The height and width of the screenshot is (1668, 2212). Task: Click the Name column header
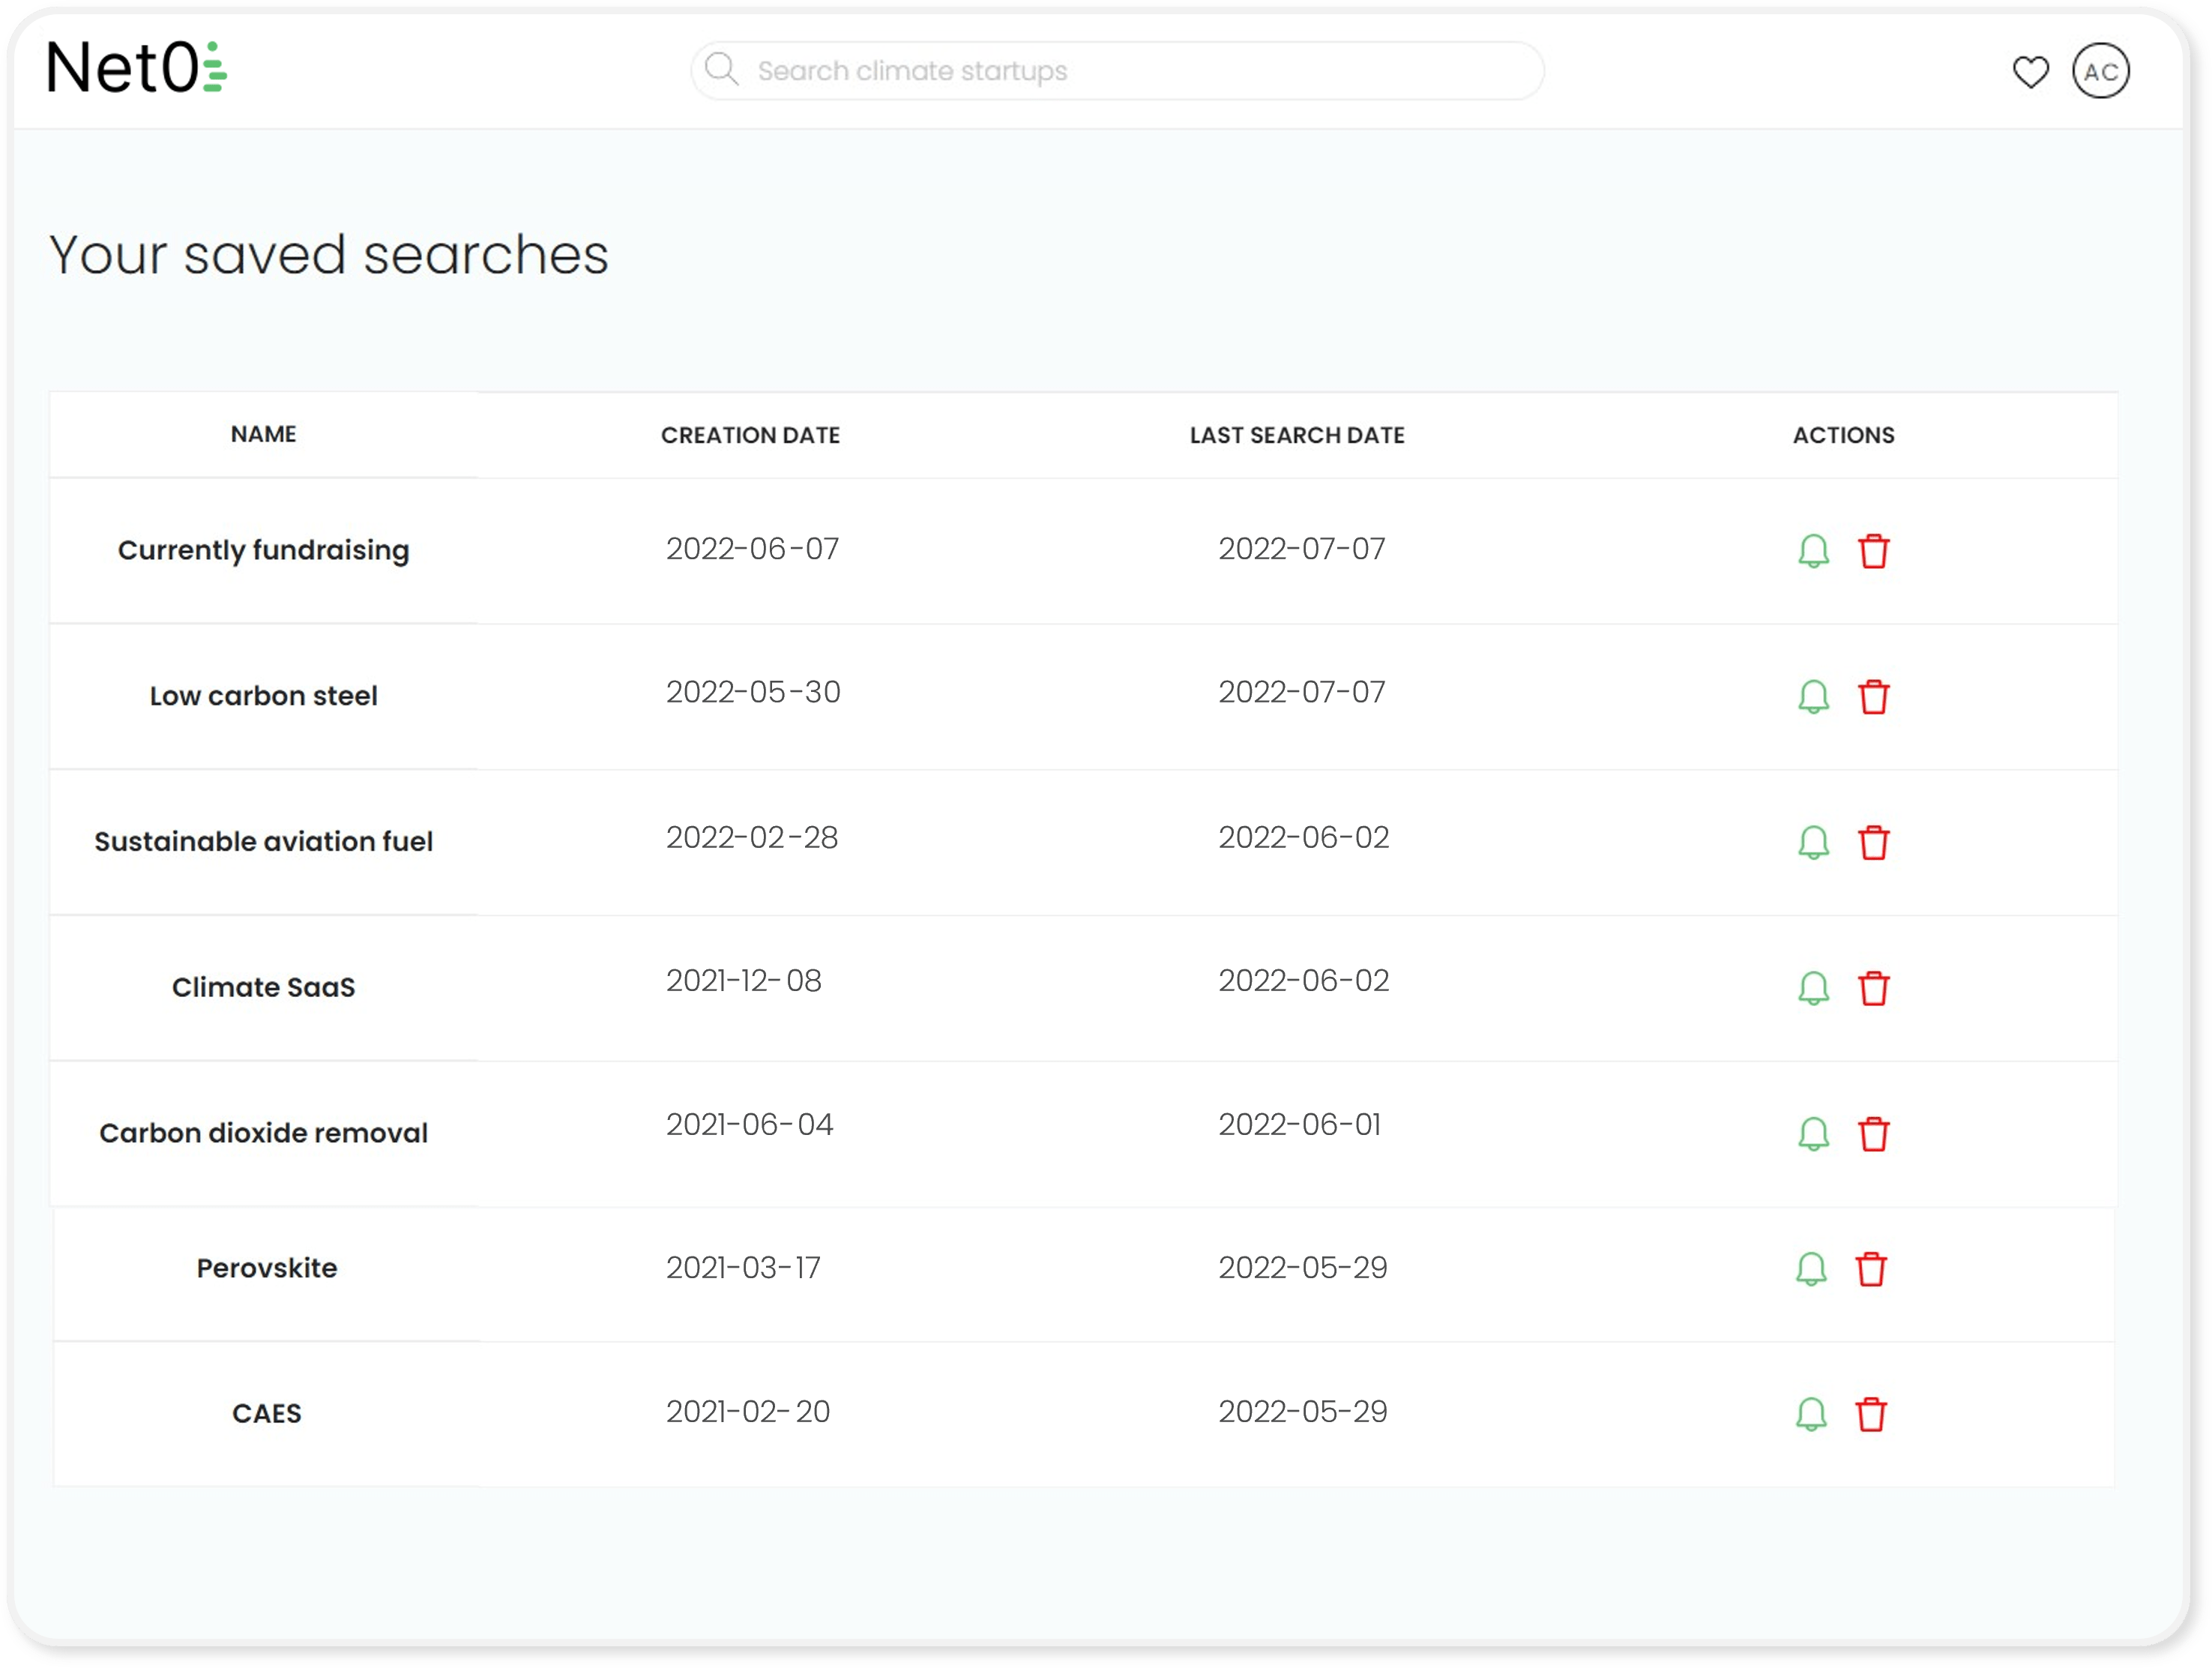click(263, 435)
